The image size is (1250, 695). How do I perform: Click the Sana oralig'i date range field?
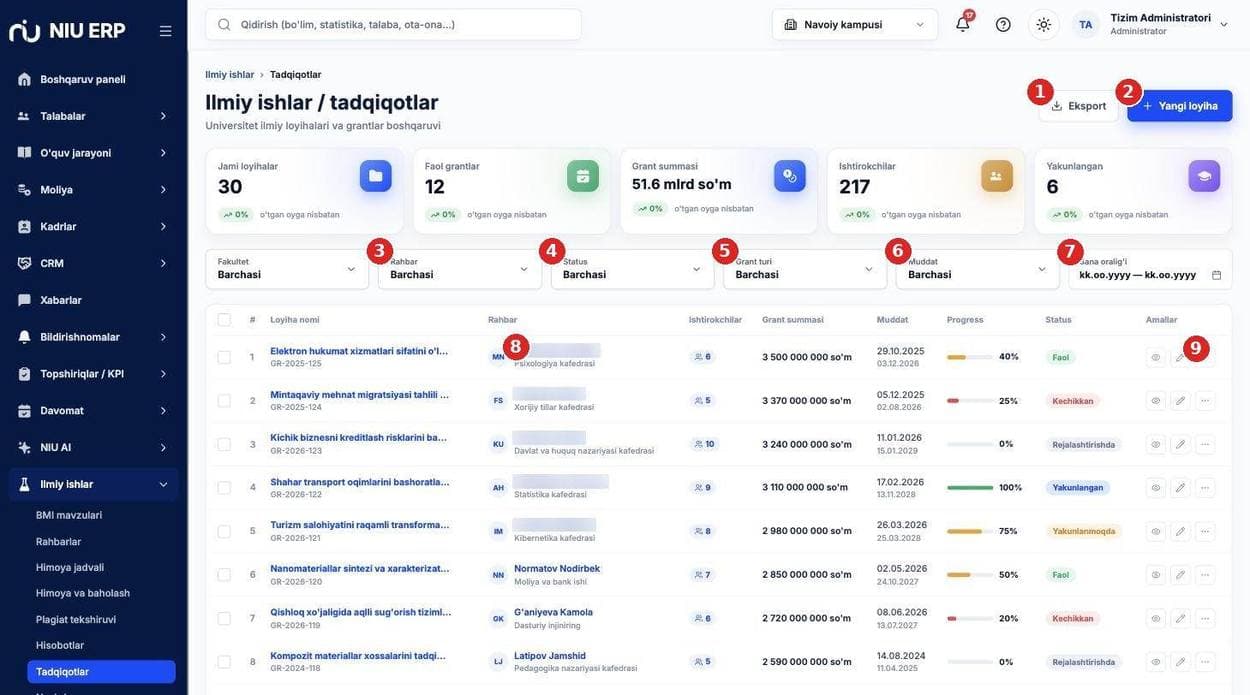(x=1150, y=269)
